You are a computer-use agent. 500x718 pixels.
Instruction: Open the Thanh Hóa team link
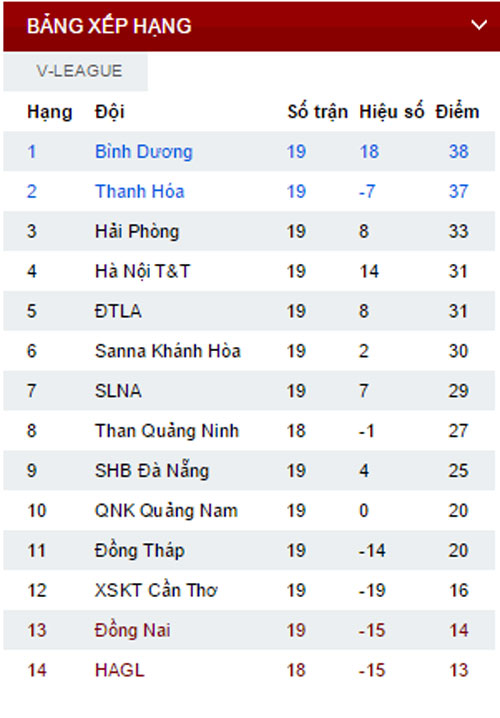[x=140, y=191]
